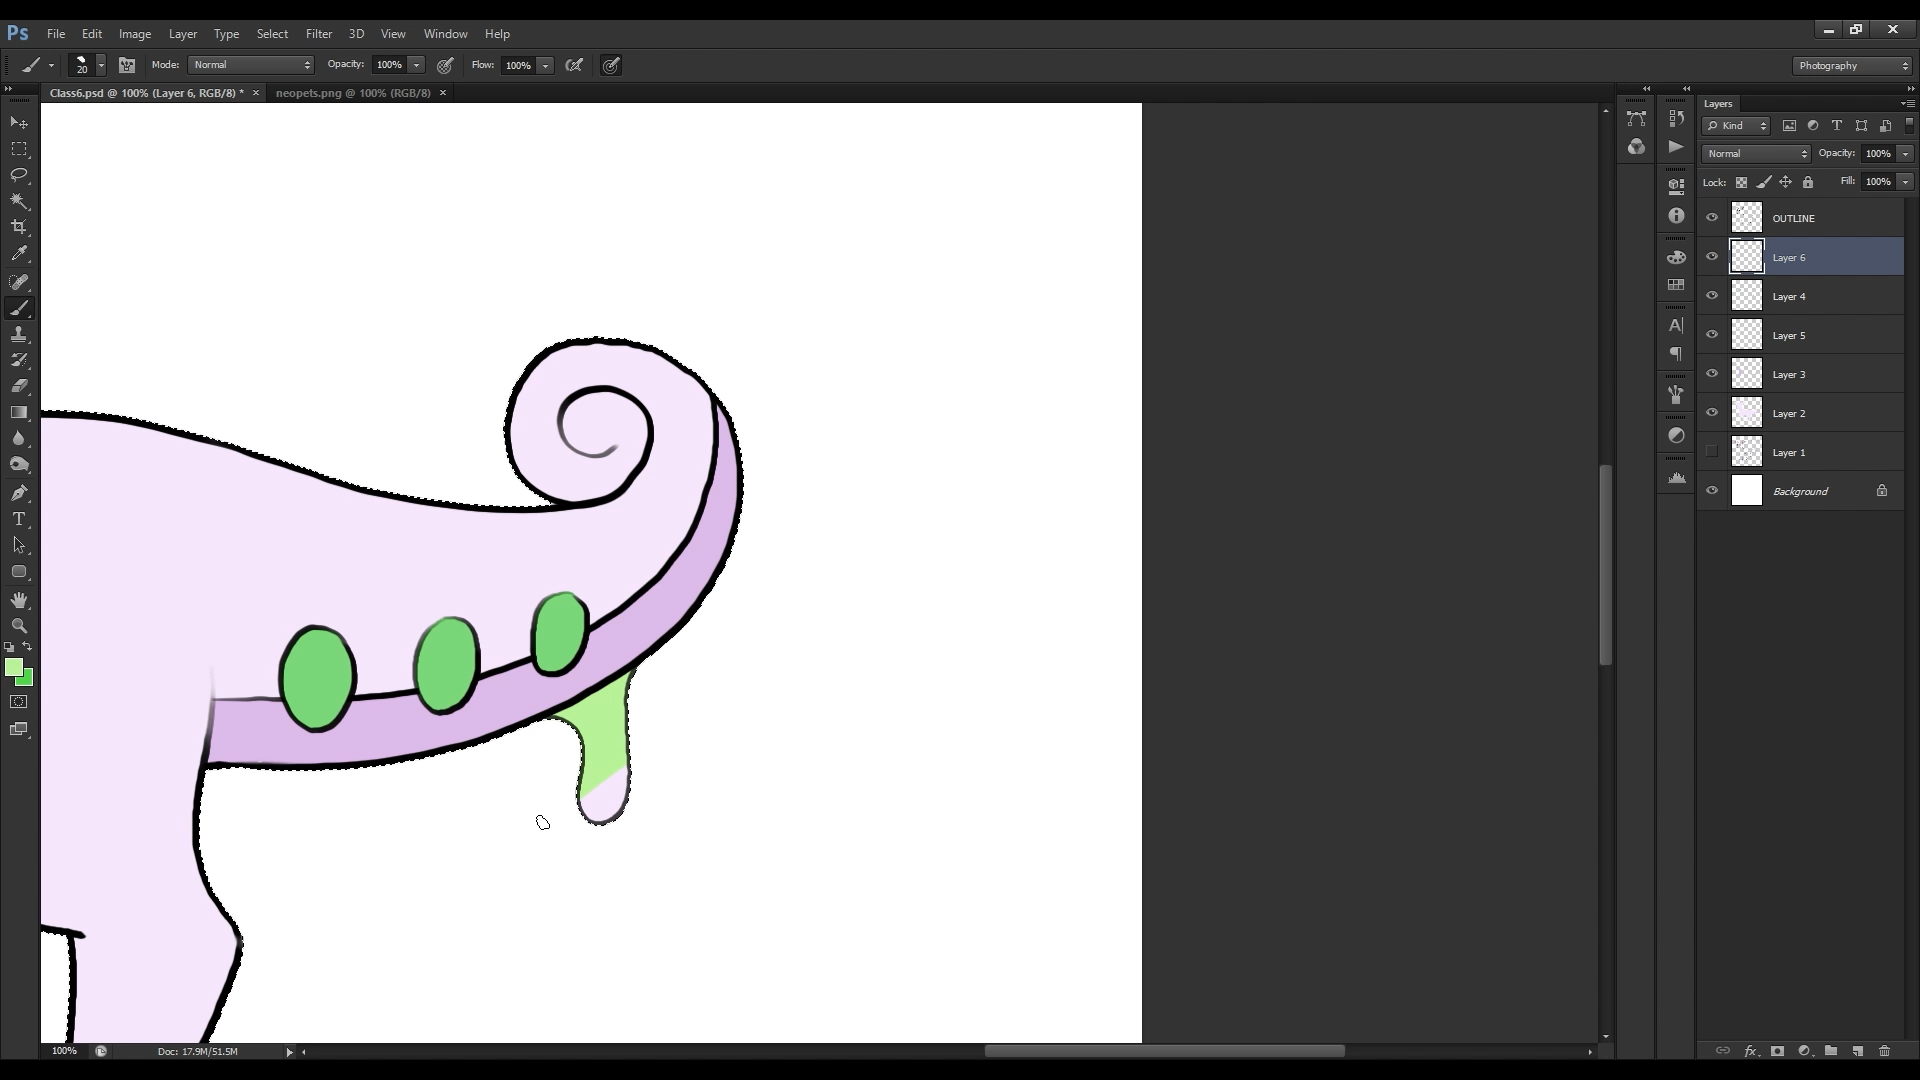
Task: Open the Window menu
Action: click(445, 34)
